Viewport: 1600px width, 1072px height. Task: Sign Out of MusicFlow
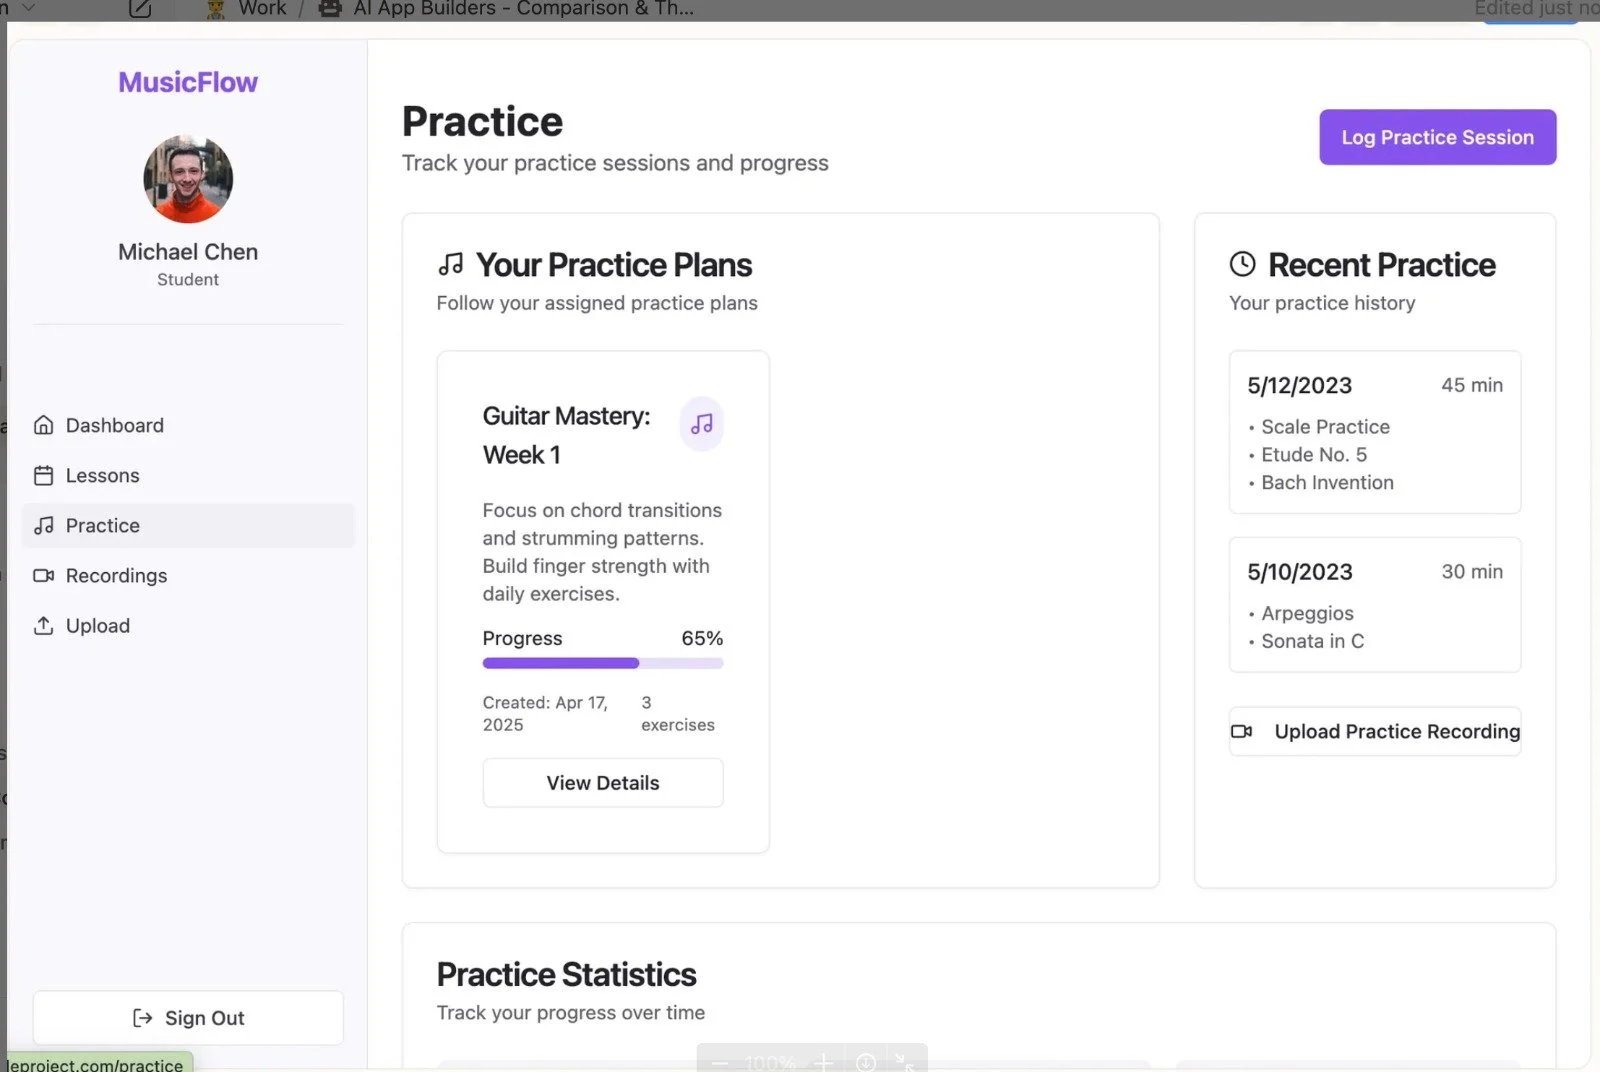point(188,1018)
